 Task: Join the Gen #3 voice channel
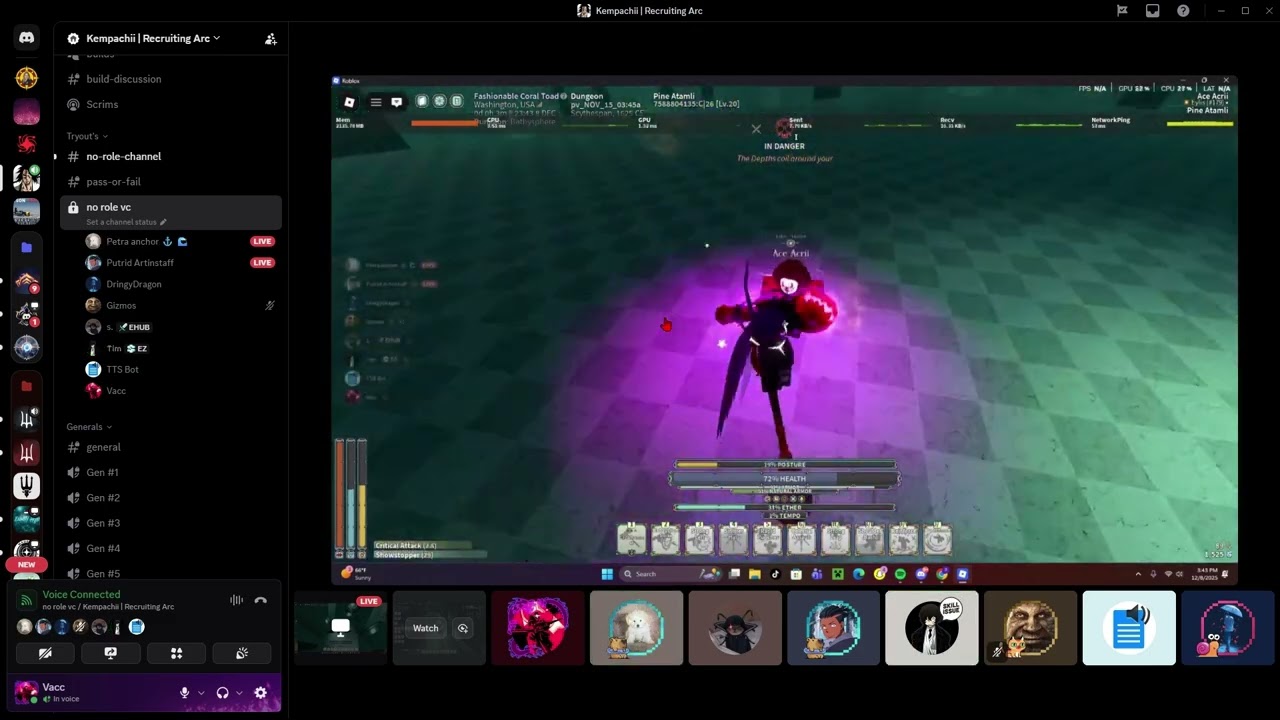[x=171, y=523]
